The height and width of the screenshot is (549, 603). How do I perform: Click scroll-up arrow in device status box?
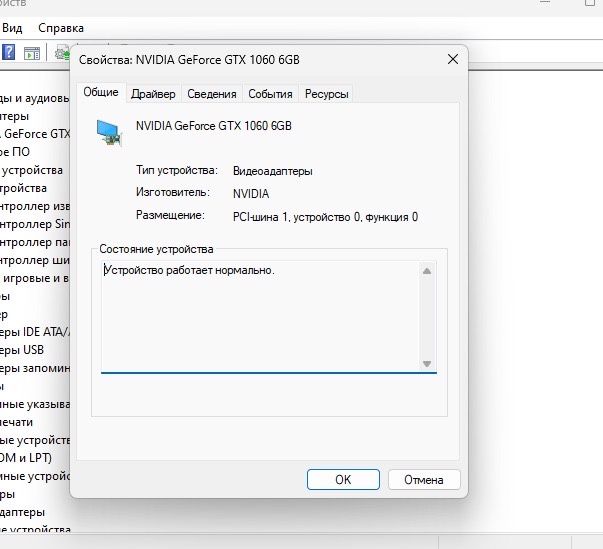tap(426, 271)
